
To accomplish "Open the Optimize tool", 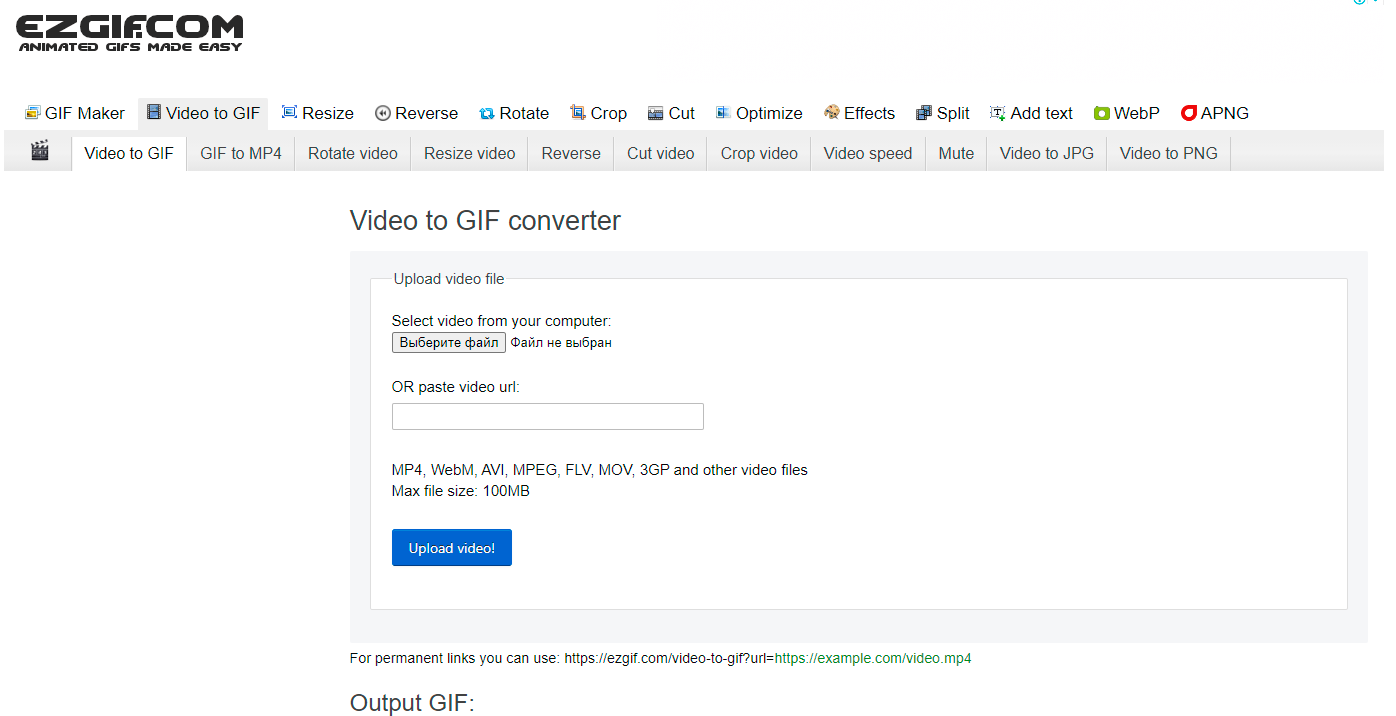I will pyautogui.click(x=759, y=113).
